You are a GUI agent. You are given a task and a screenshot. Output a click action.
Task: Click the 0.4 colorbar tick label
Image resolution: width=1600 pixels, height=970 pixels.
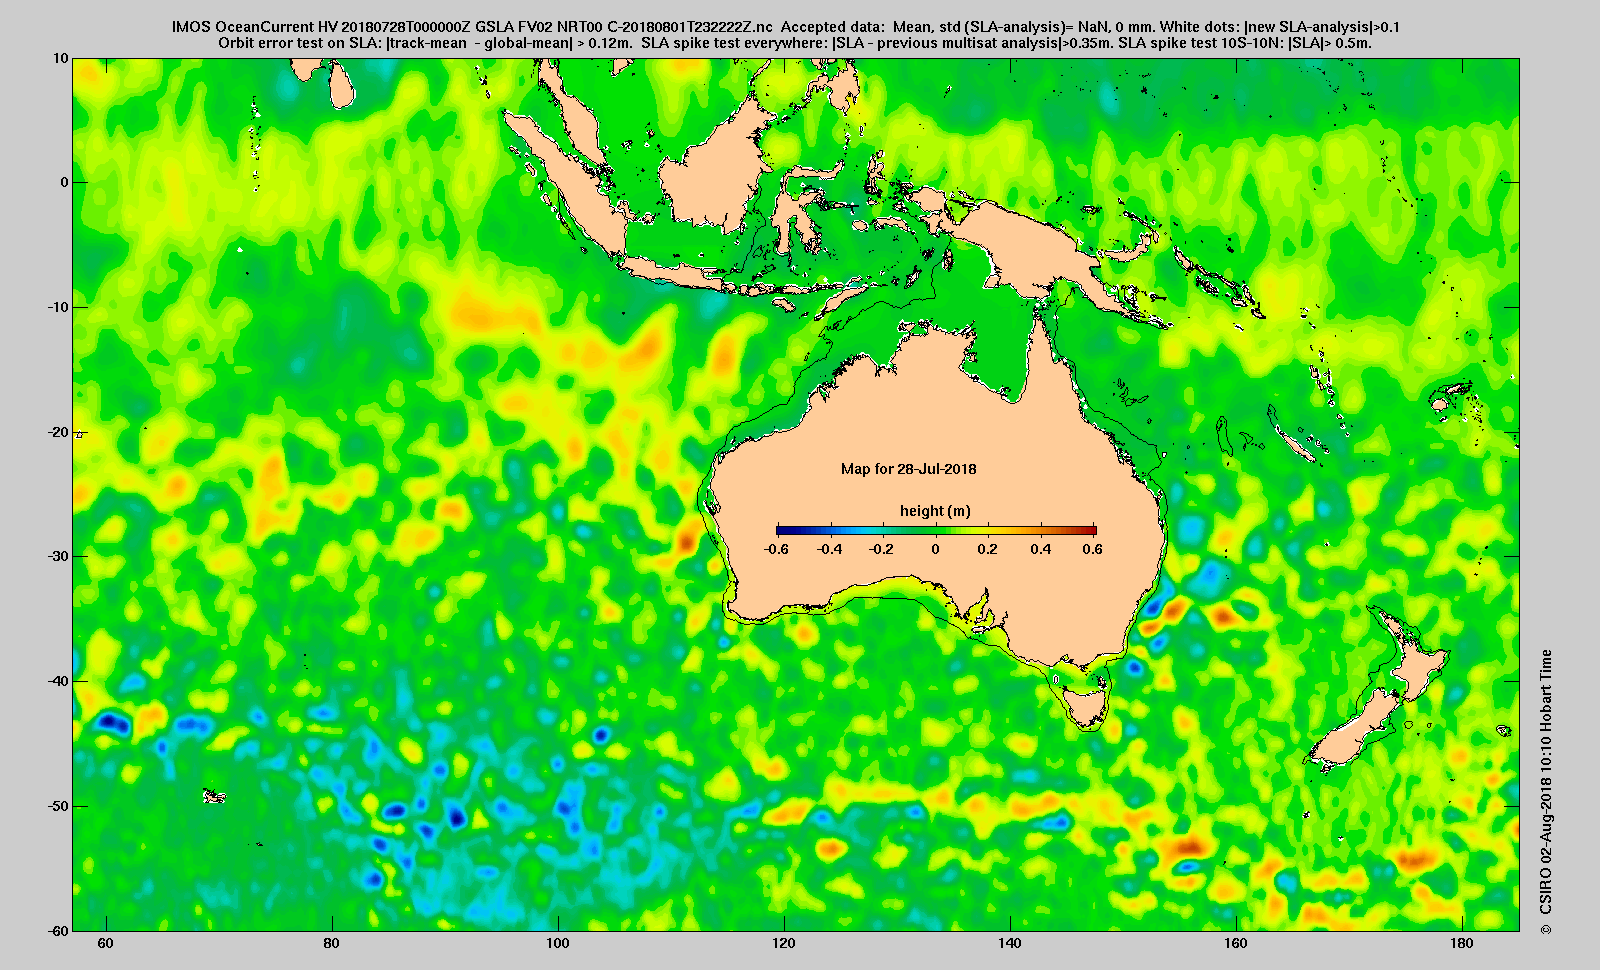tap(1041, 549)
